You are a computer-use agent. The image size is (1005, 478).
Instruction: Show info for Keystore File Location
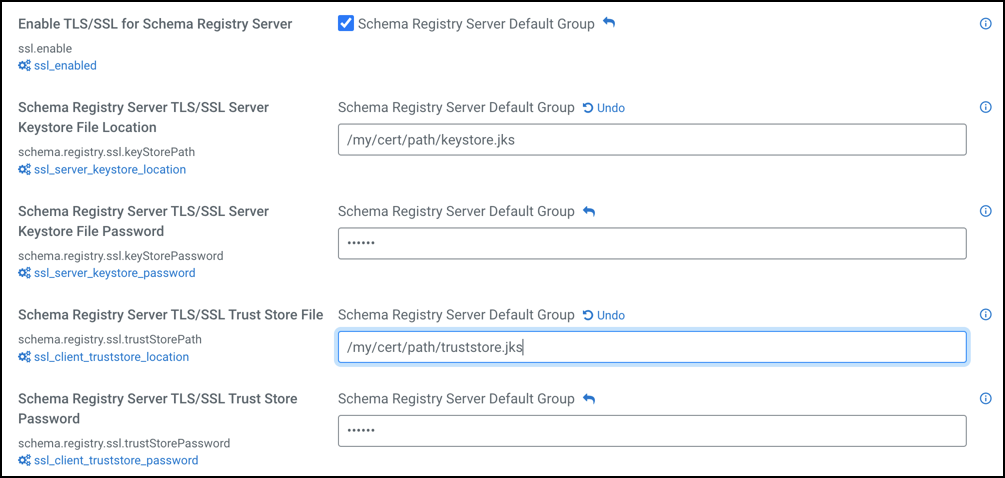(985, 108)
